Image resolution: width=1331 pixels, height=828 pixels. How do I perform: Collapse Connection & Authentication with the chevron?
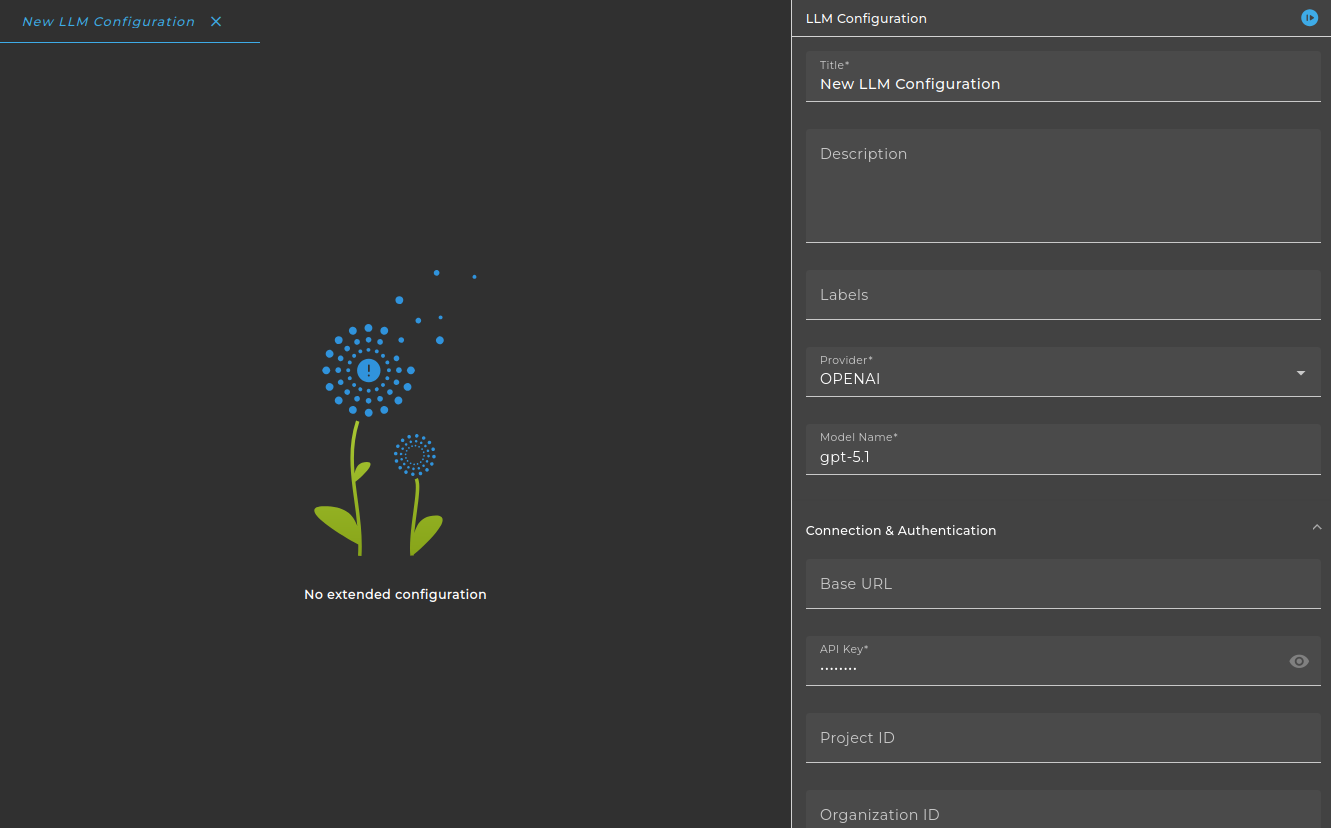[1316, 527]
